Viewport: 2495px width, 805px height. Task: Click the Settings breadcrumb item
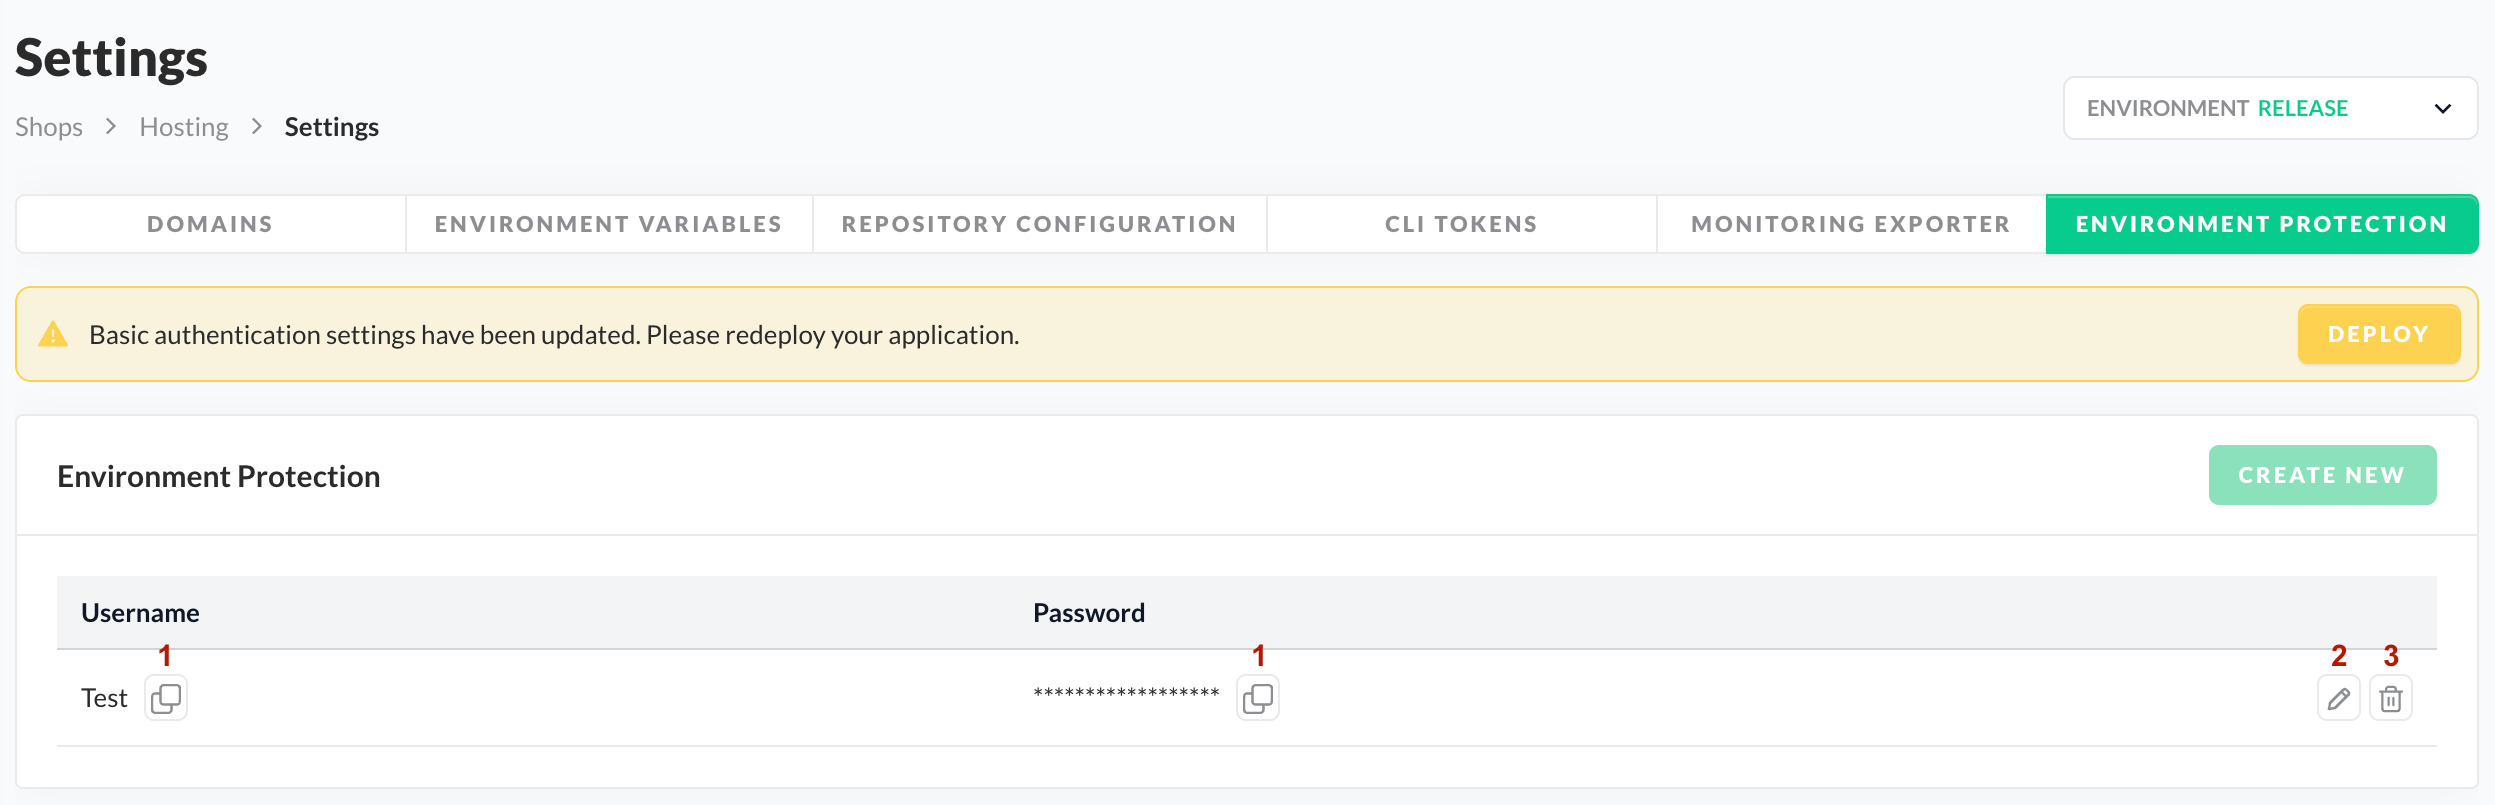(331, 127)
